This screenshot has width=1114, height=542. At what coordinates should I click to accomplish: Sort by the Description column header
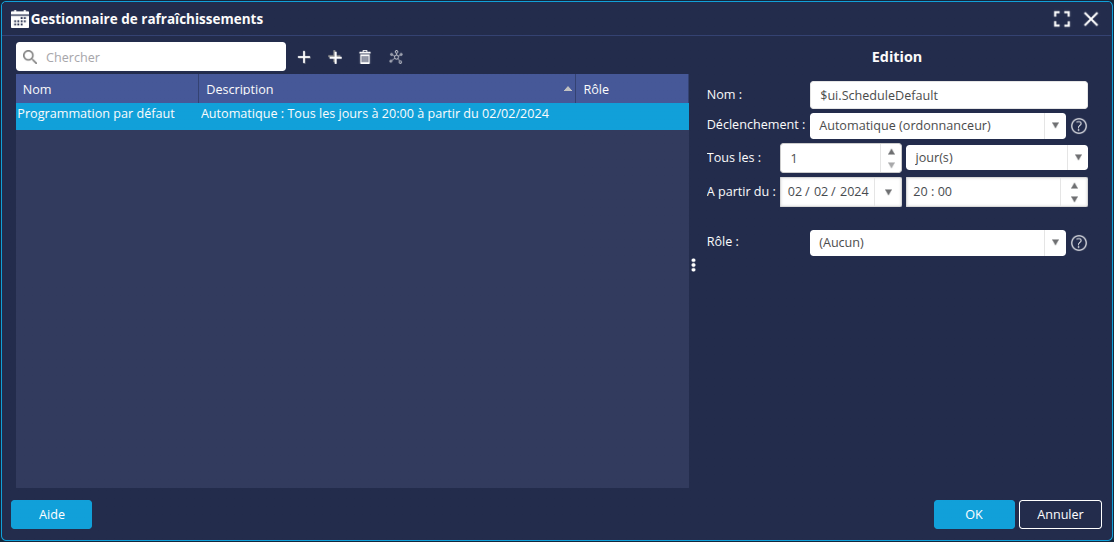coord(387,89)
